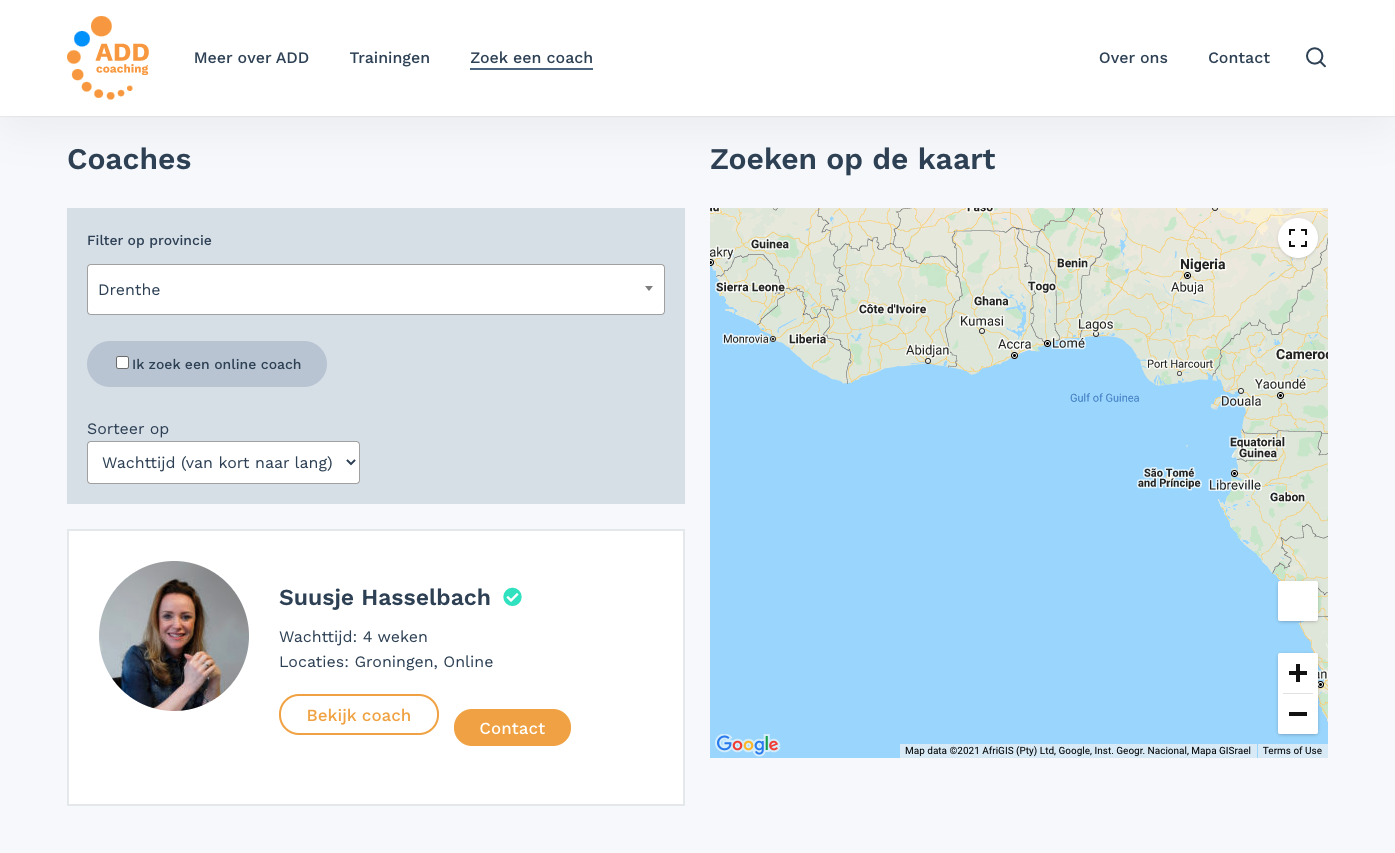Click the Ghana label on the map
The image size is (1395, 853).
click(991, 301)
